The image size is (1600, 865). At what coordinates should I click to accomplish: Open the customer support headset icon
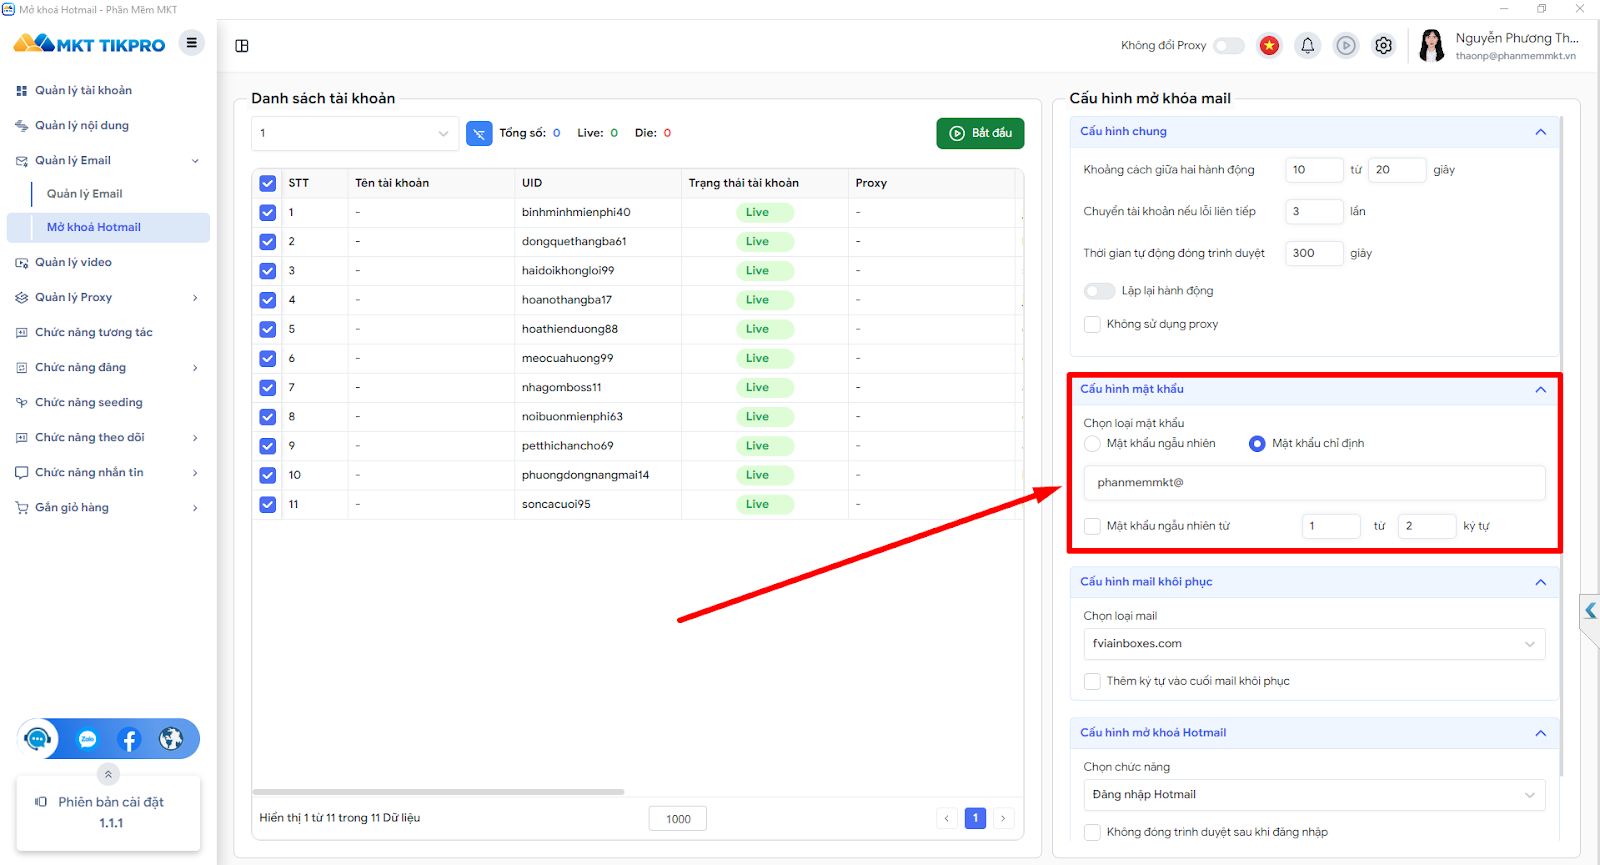38,739
